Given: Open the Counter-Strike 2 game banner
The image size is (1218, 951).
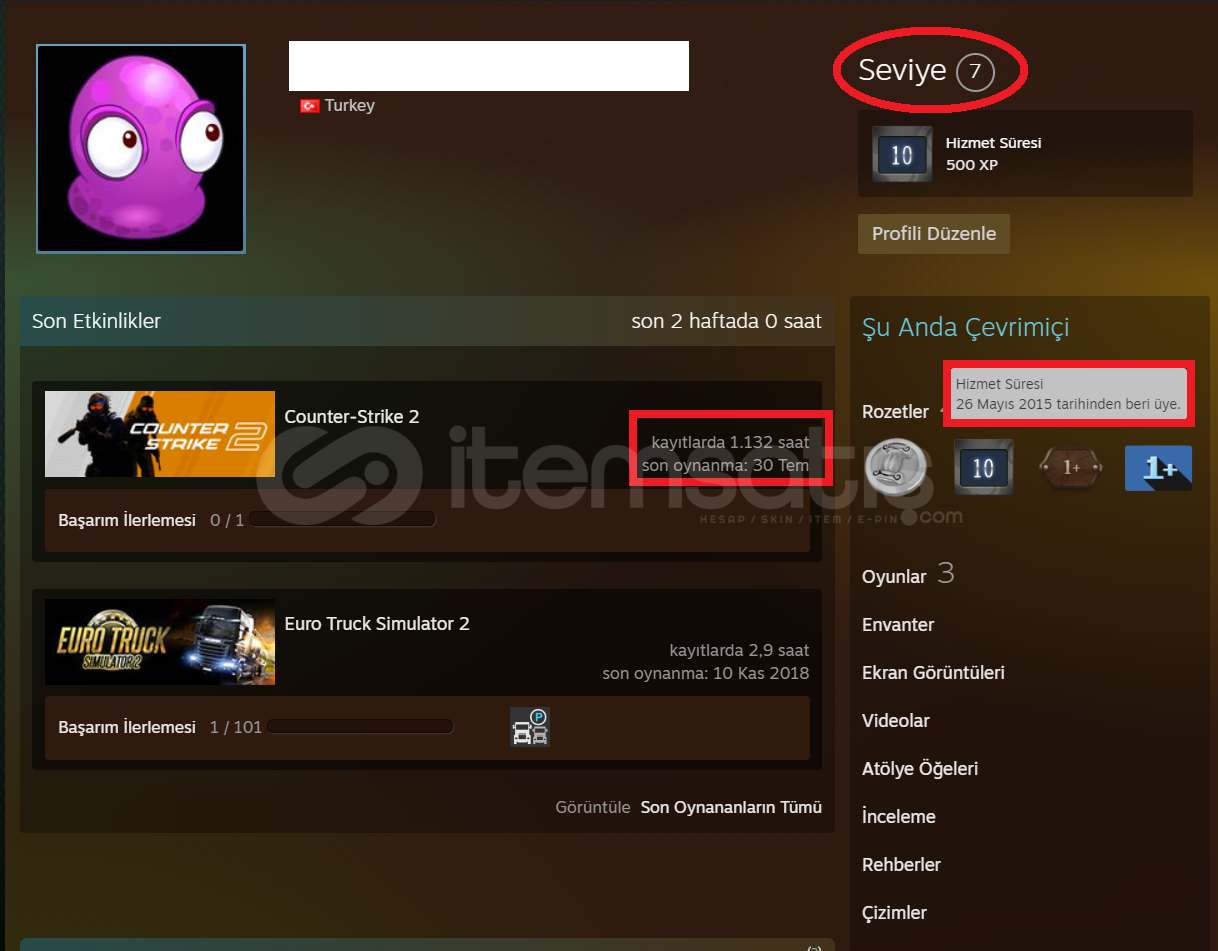Looking at the screenshot, I should point(160,434).
